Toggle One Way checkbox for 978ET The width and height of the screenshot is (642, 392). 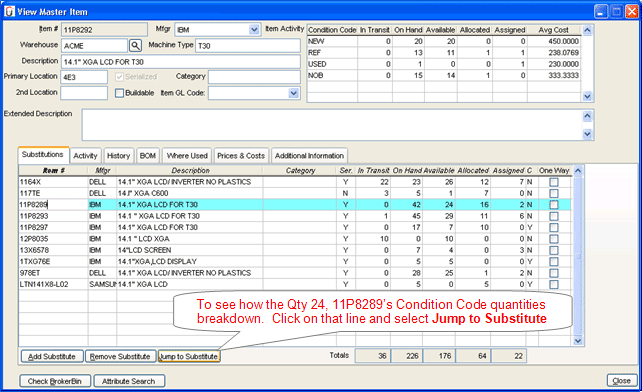point(554,273)
